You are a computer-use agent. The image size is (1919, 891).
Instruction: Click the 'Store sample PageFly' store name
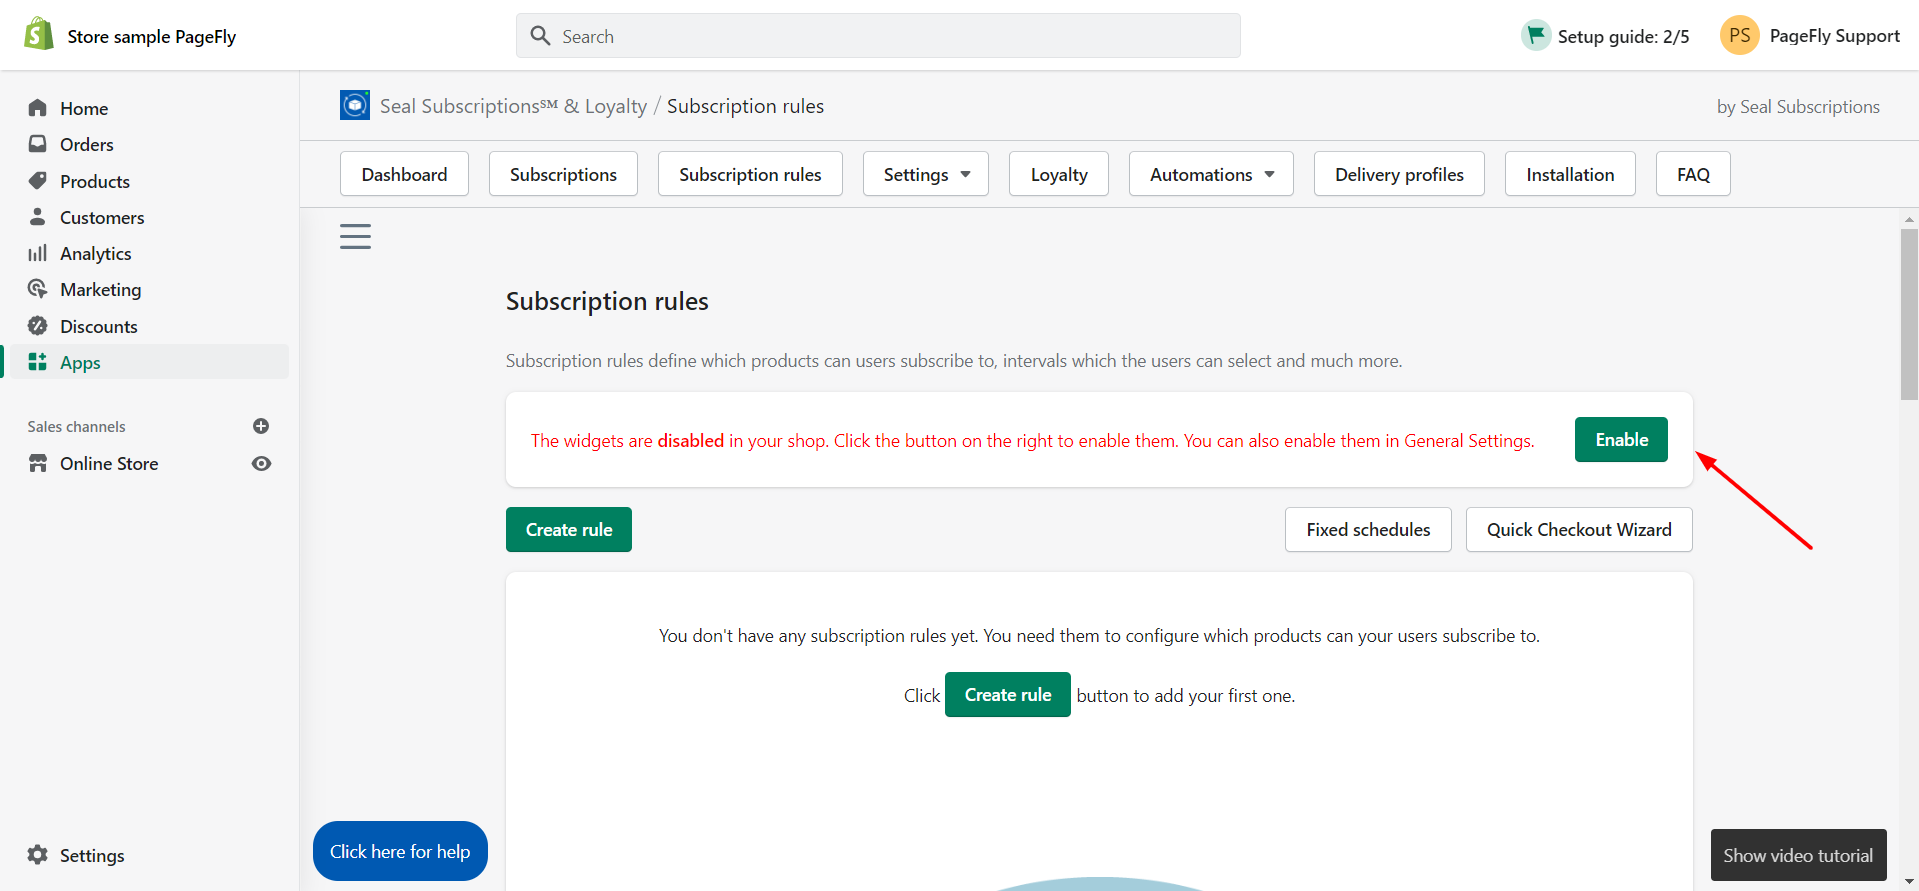pos(151,36)
